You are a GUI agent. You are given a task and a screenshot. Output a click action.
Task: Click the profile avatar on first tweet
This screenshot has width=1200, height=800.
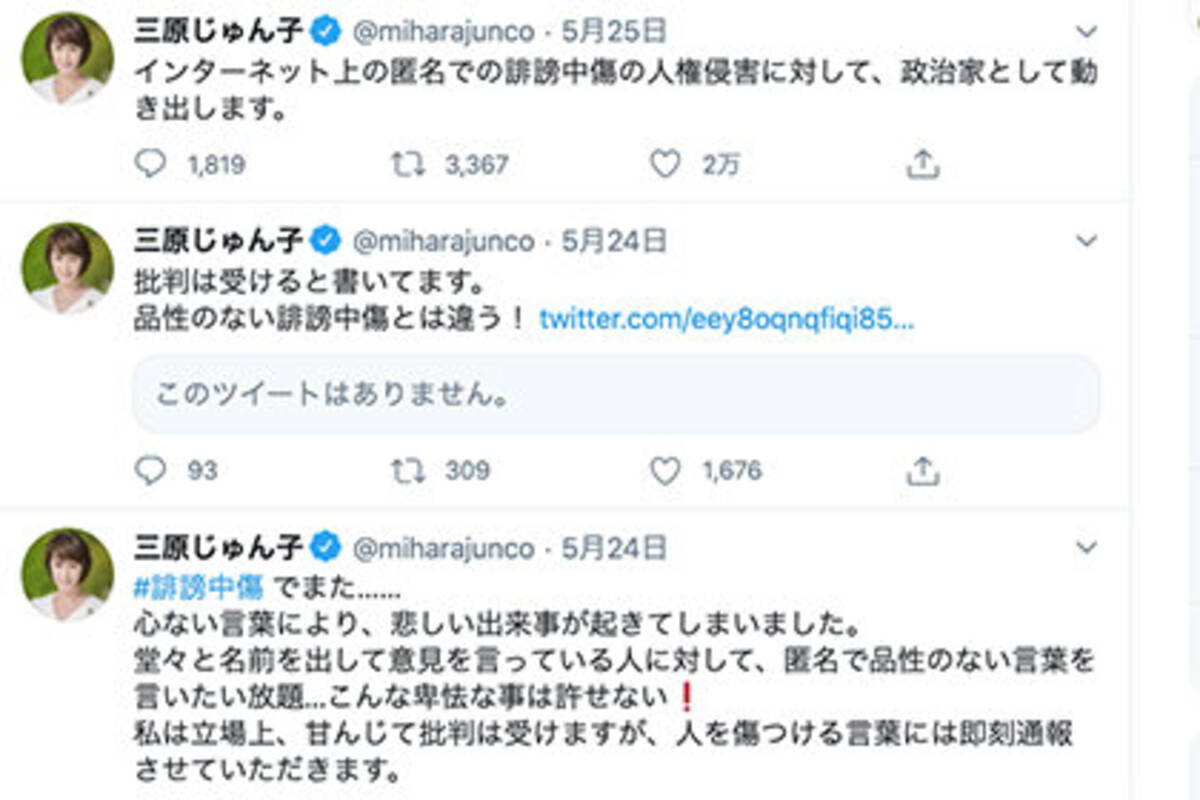[x=68, y=60]
